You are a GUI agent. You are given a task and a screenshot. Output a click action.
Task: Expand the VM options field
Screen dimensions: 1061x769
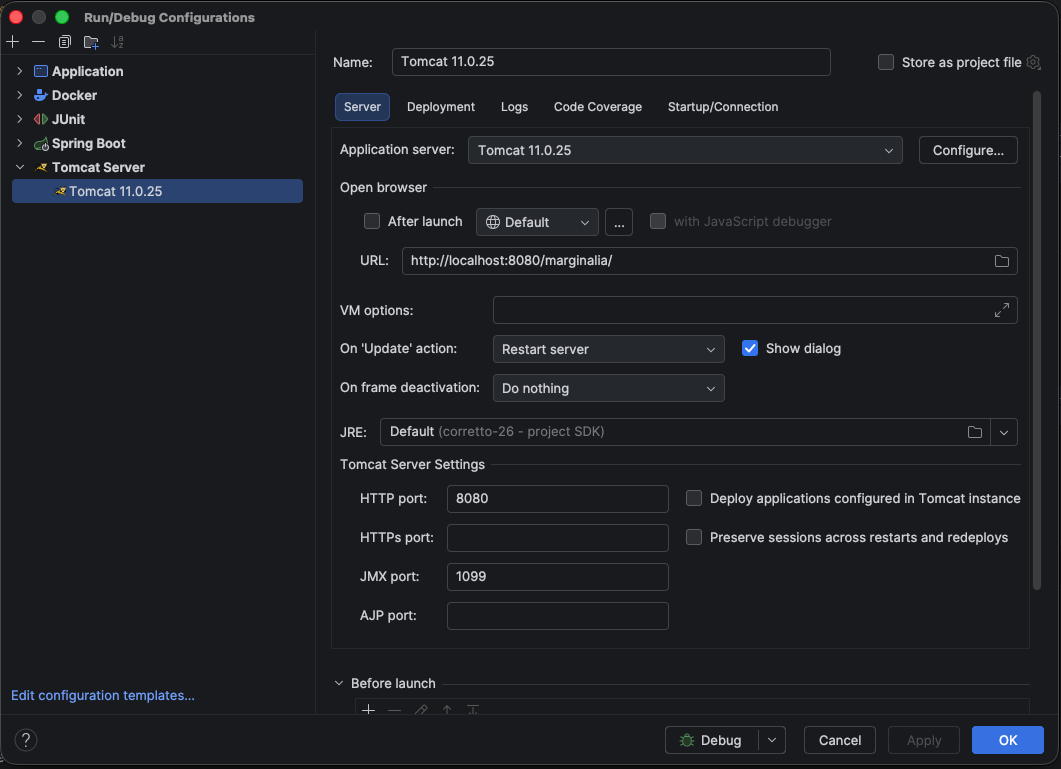[x=1001, y=310]
